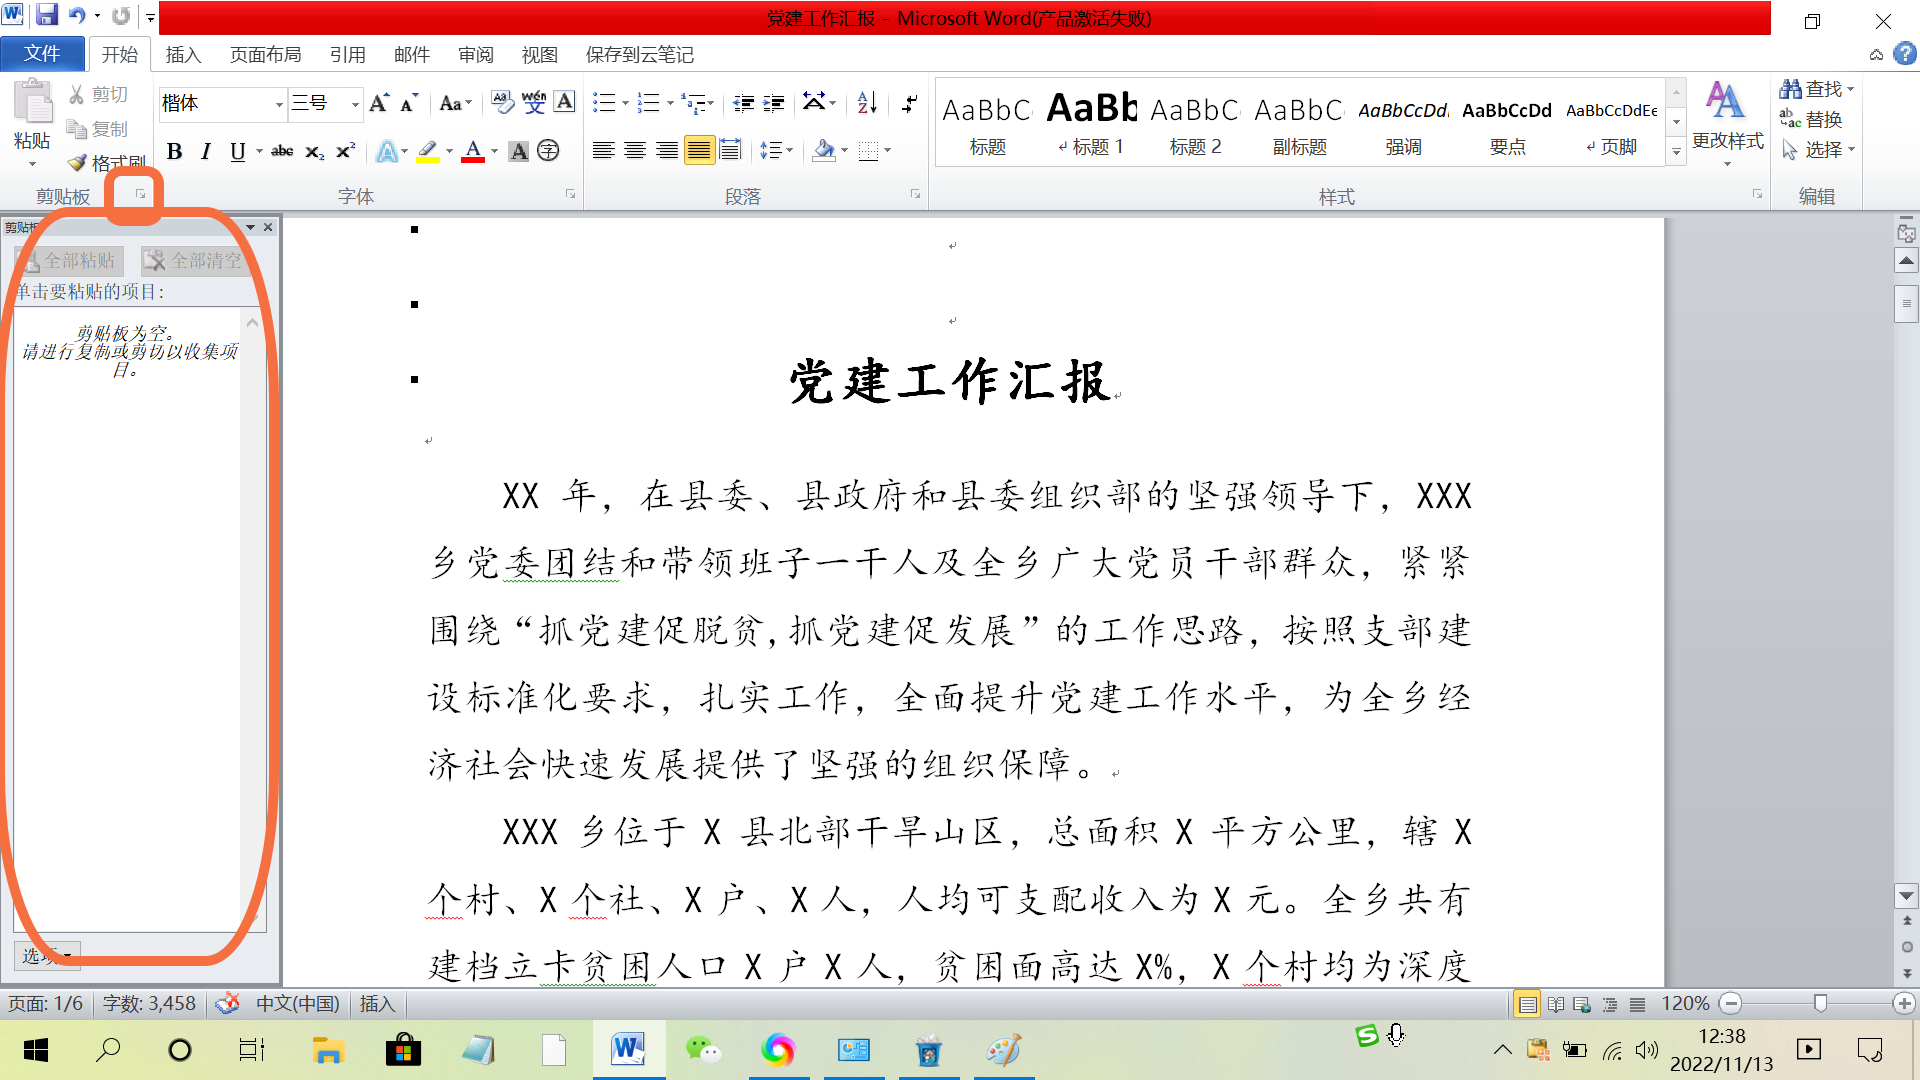Toggle Bold formatting

pos(174,151)
